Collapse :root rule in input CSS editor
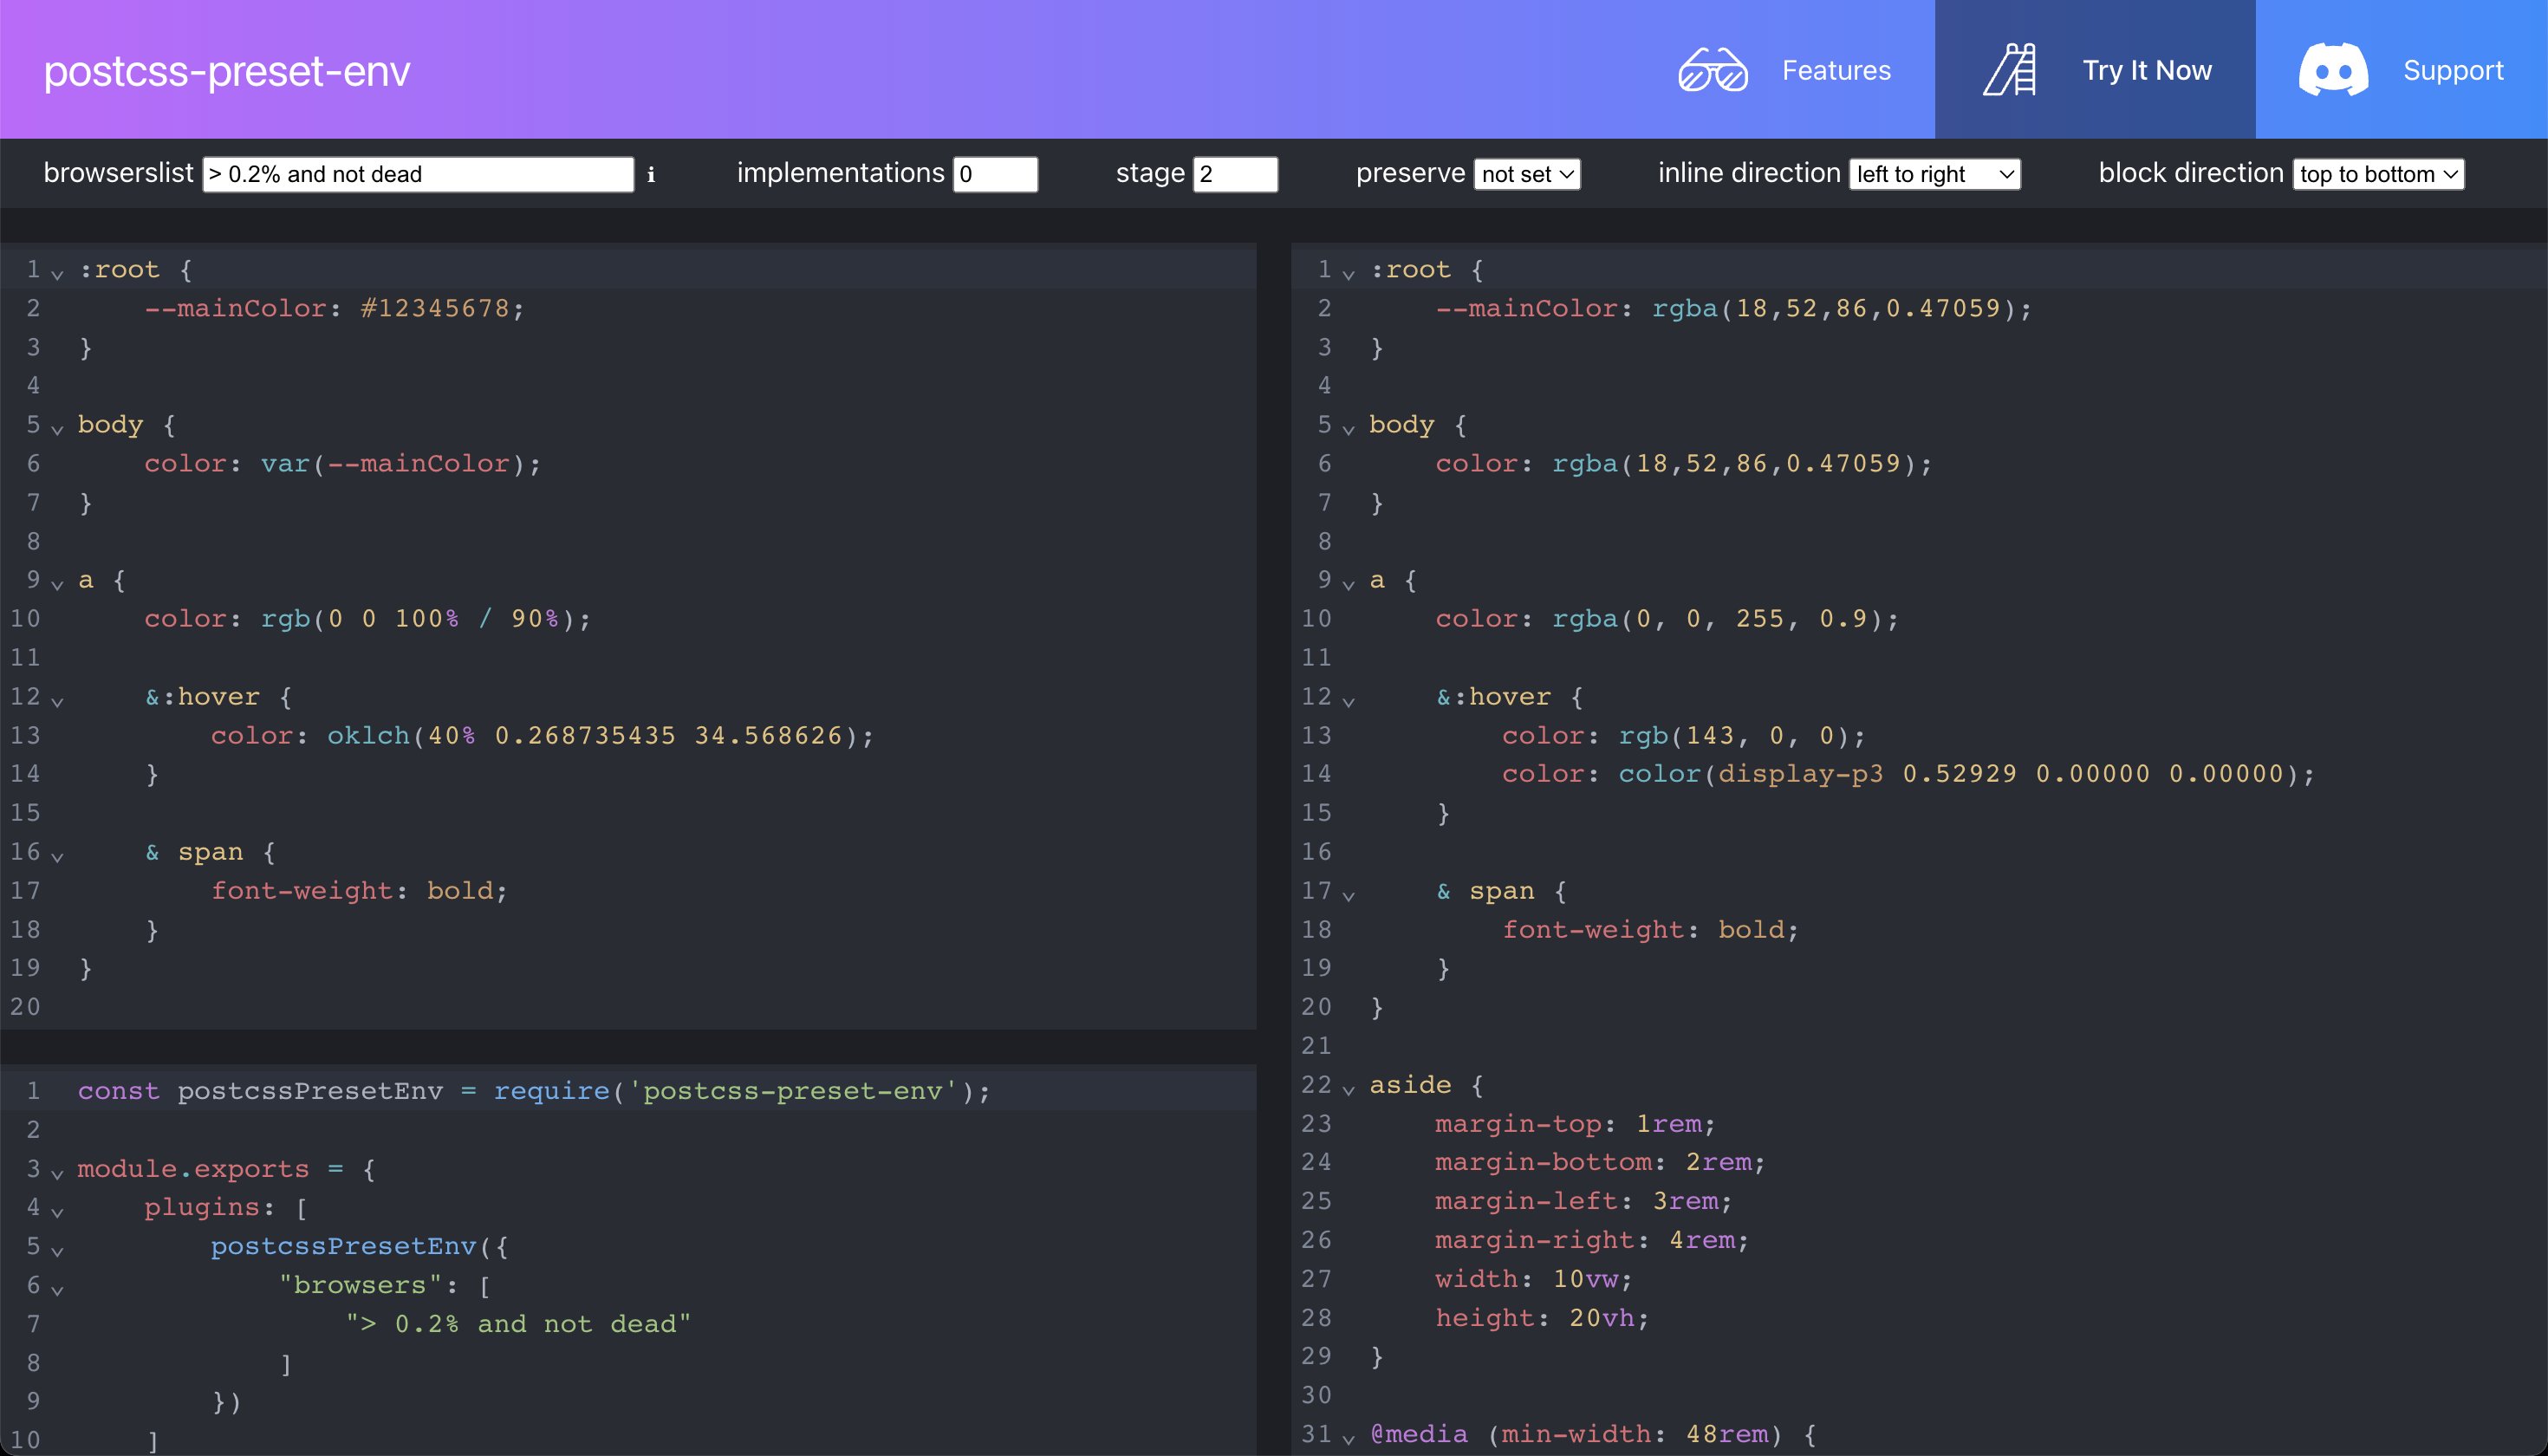The height and width of the screenshot is (1456, 2548). coord(57,273)
